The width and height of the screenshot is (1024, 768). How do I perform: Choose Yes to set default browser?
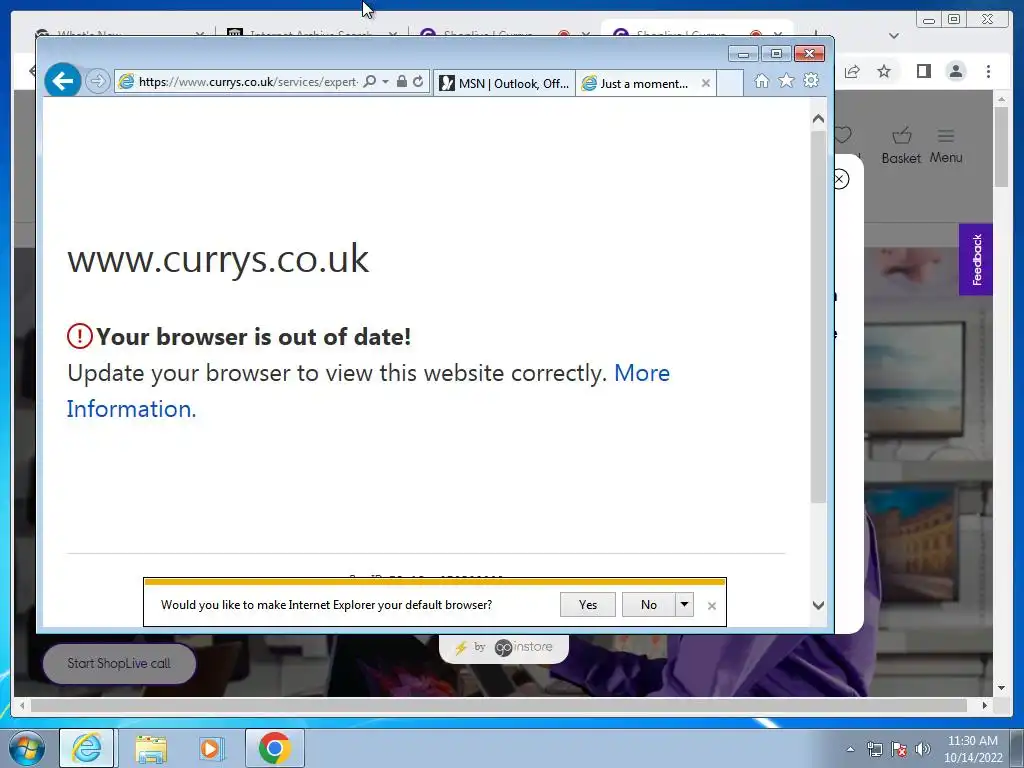coord(588,605)
